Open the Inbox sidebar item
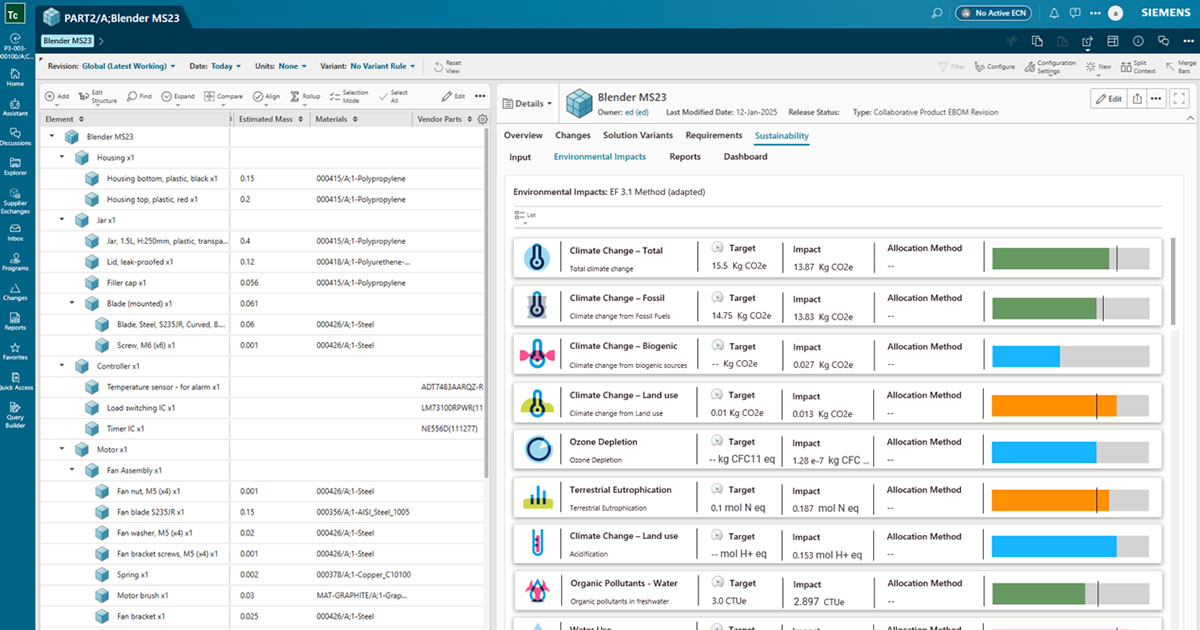This screenshot has height=630, width=1200. [x=15, y=232]
